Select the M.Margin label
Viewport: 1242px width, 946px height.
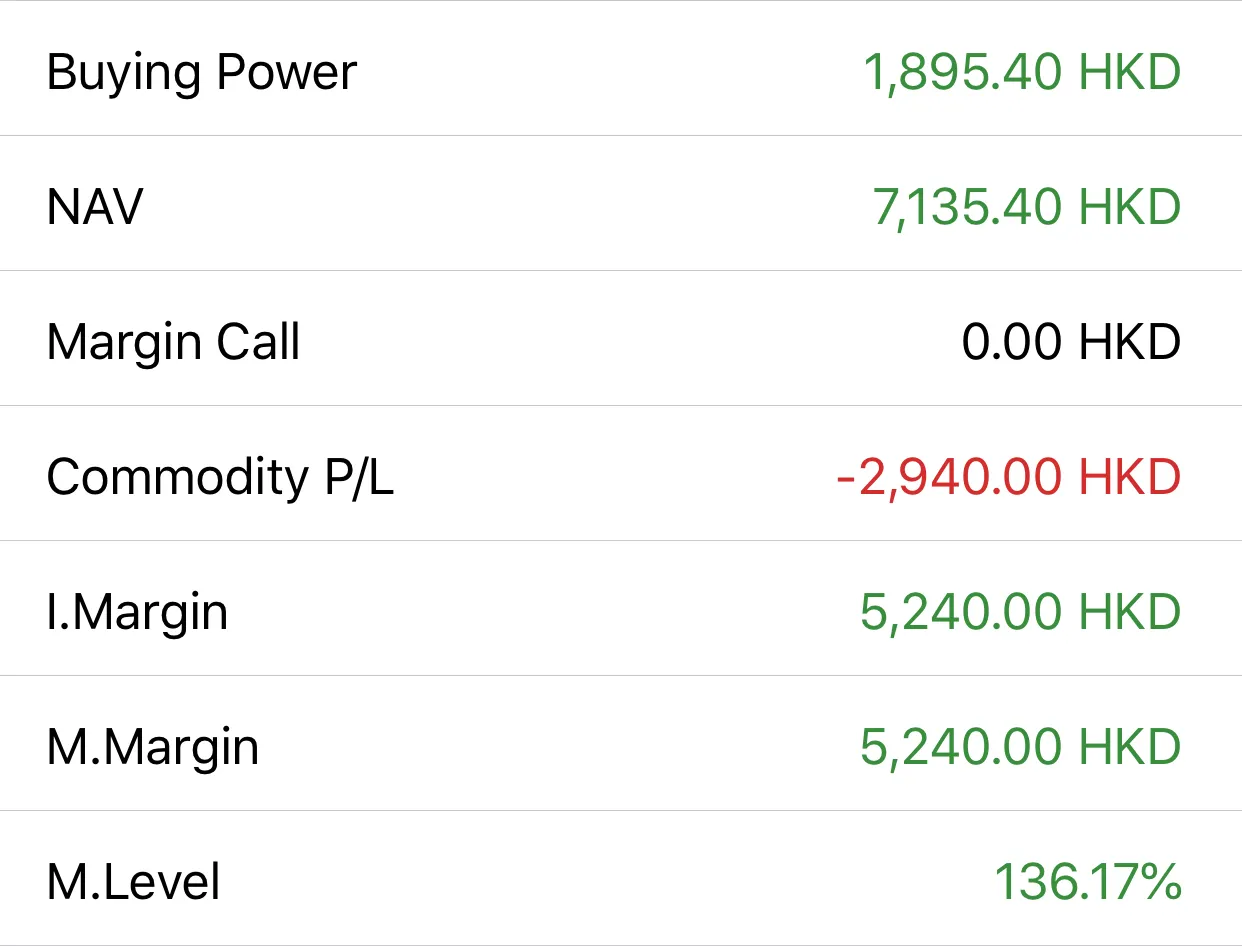coord(152,748)
